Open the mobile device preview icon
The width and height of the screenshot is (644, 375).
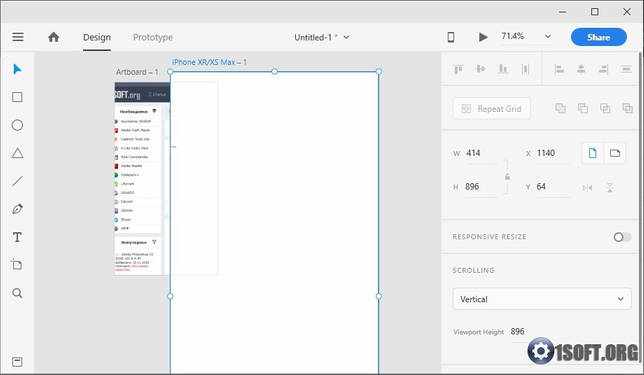click(x=451, y=37)
